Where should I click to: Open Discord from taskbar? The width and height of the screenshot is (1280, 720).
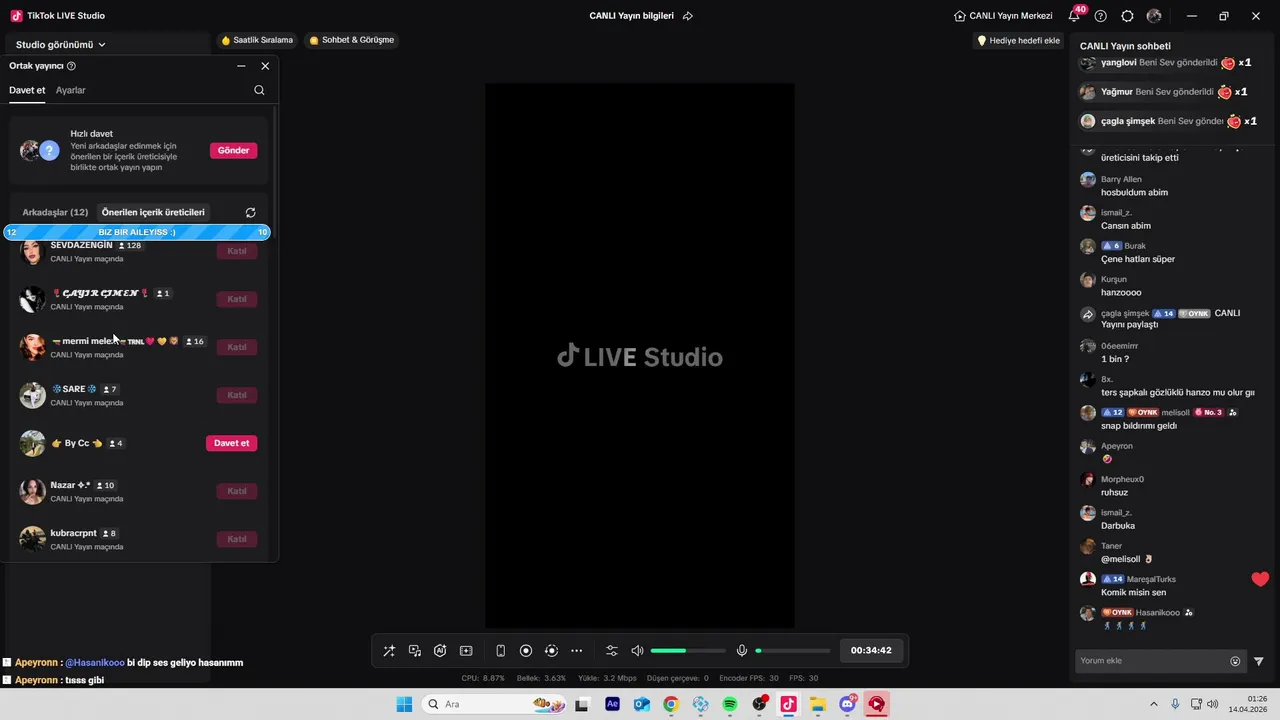pos(848,704)
